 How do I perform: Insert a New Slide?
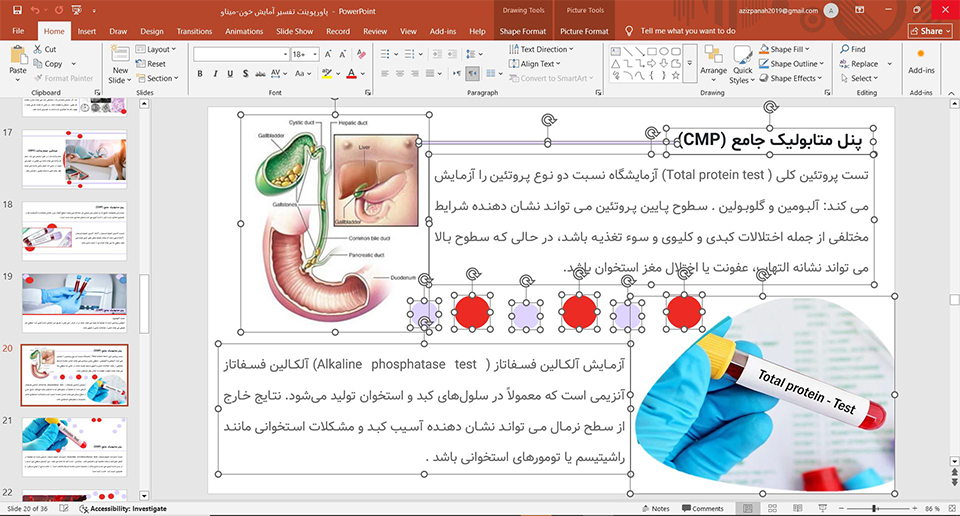tap(120, 64)
